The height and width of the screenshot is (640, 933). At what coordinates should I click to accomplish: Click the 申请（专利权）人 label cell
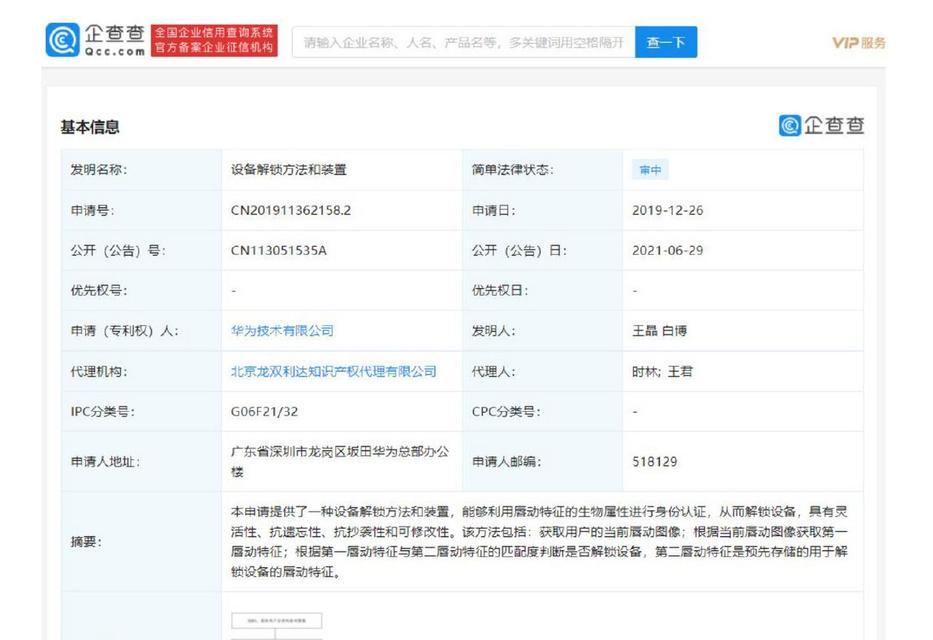(x=142, y=331)
